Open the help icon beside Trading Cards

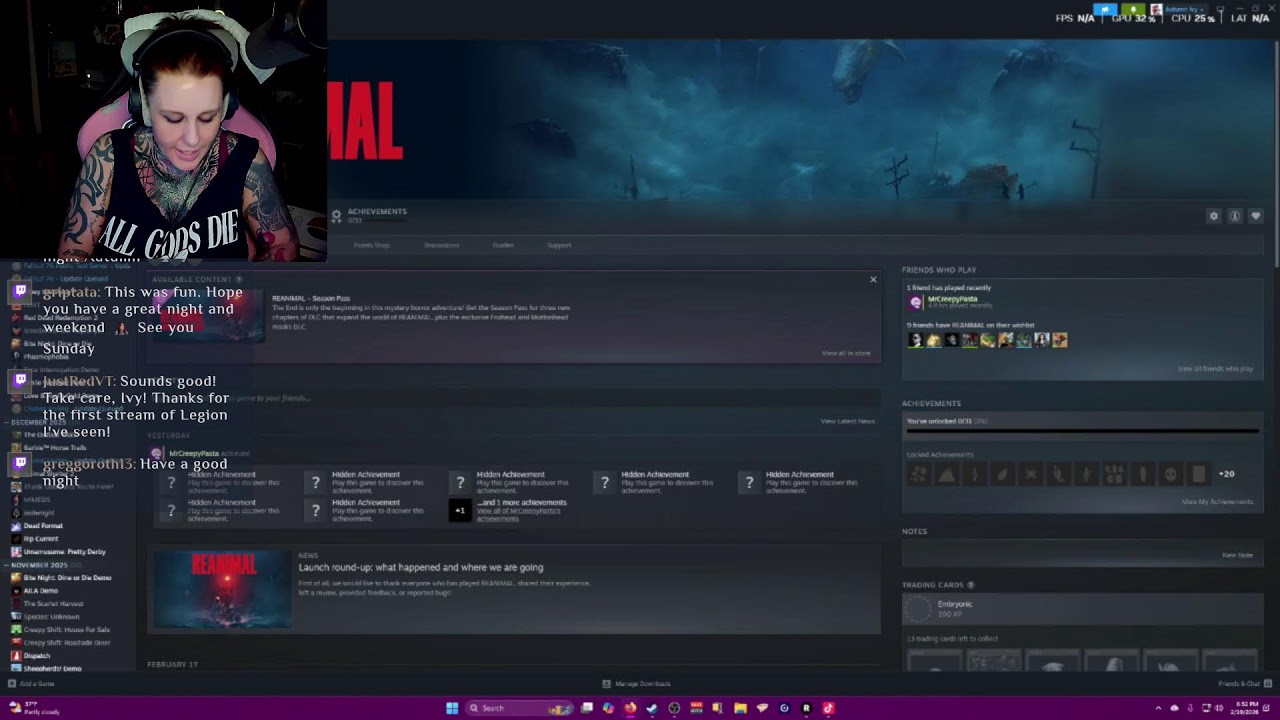click(x=970, y=585)
